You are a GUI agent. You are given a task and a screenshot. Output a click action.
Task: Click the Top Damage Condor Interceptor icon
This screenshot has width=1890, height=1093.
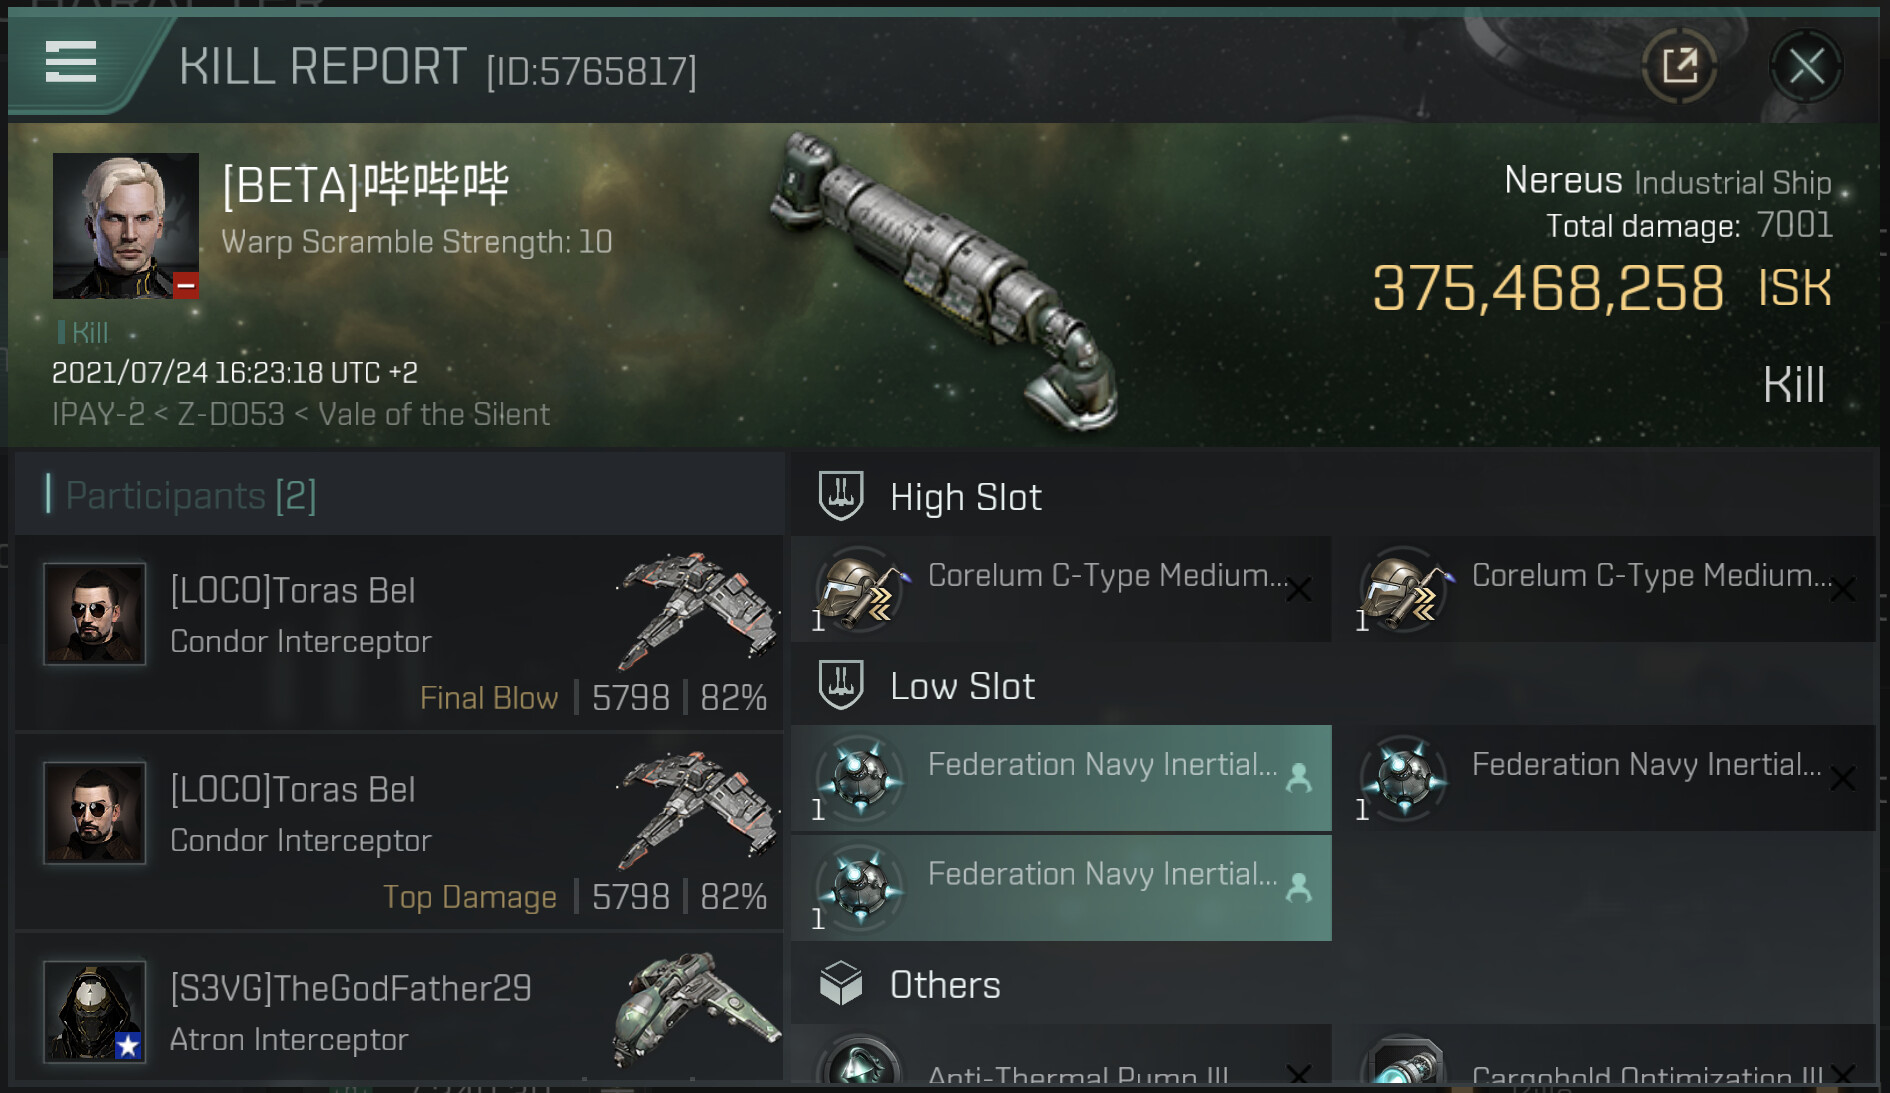click(697, 810)
